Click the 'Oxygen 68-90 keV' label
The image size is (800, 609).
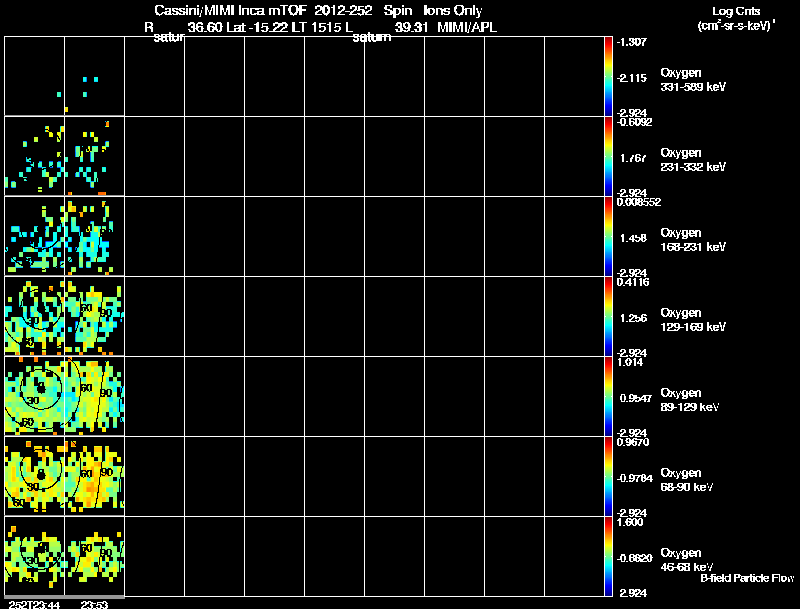(x=687, y=480)
